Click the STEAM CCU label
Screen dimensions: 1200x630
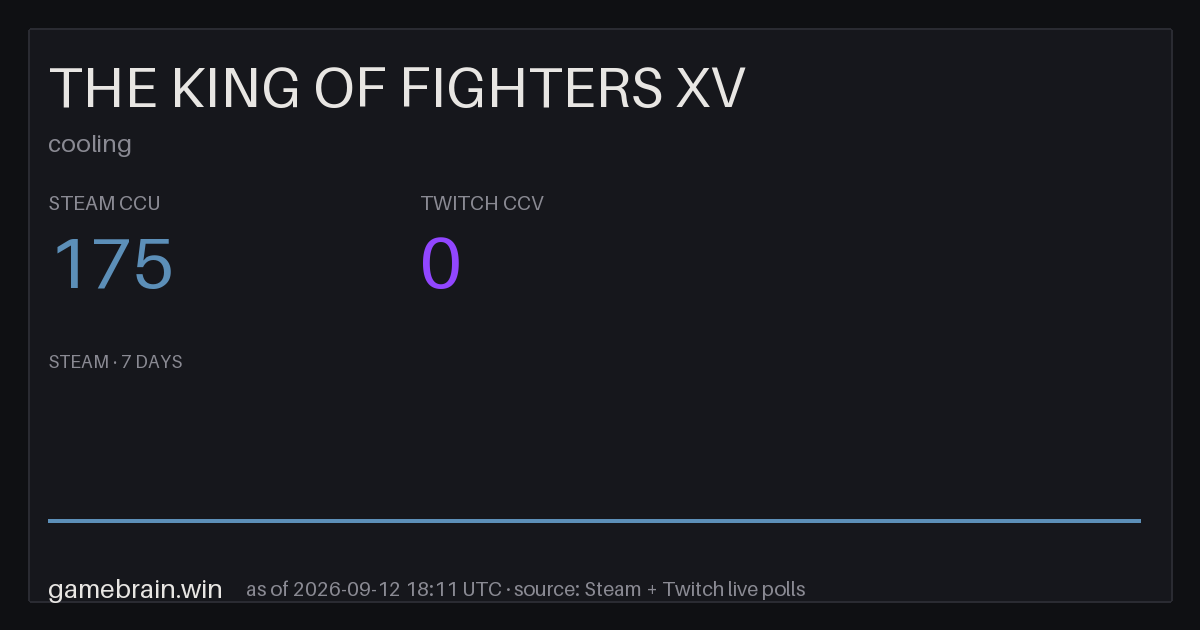pyautogui.click(x=104, y=203)
